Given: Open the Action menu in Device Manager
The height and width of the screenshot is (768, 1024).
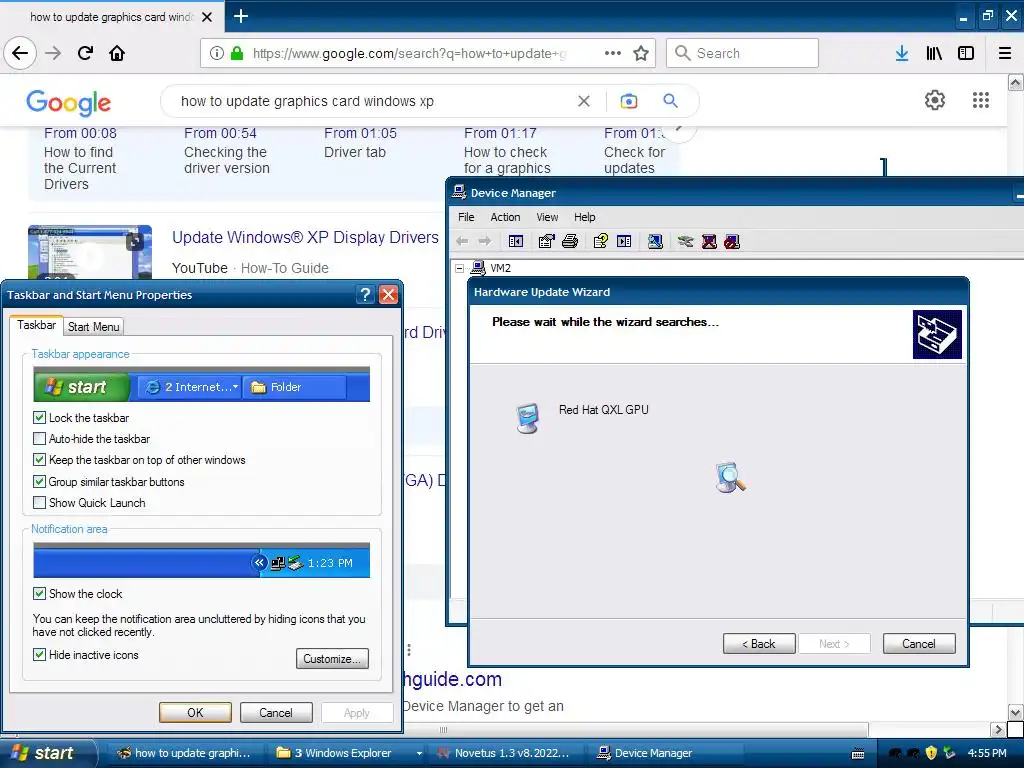Looking at the screenshot, I should click(x=505, y=217).
